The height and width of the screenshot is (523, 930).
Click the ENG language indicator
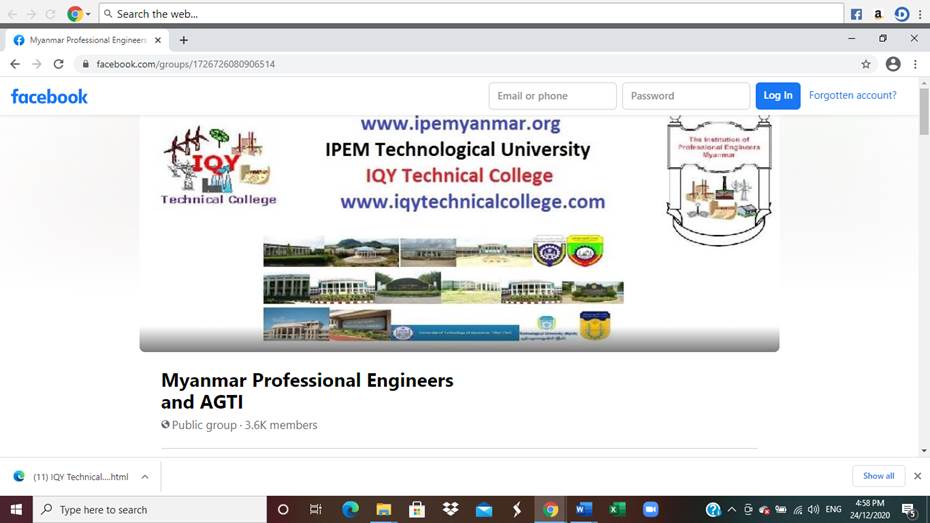point(833,509)
